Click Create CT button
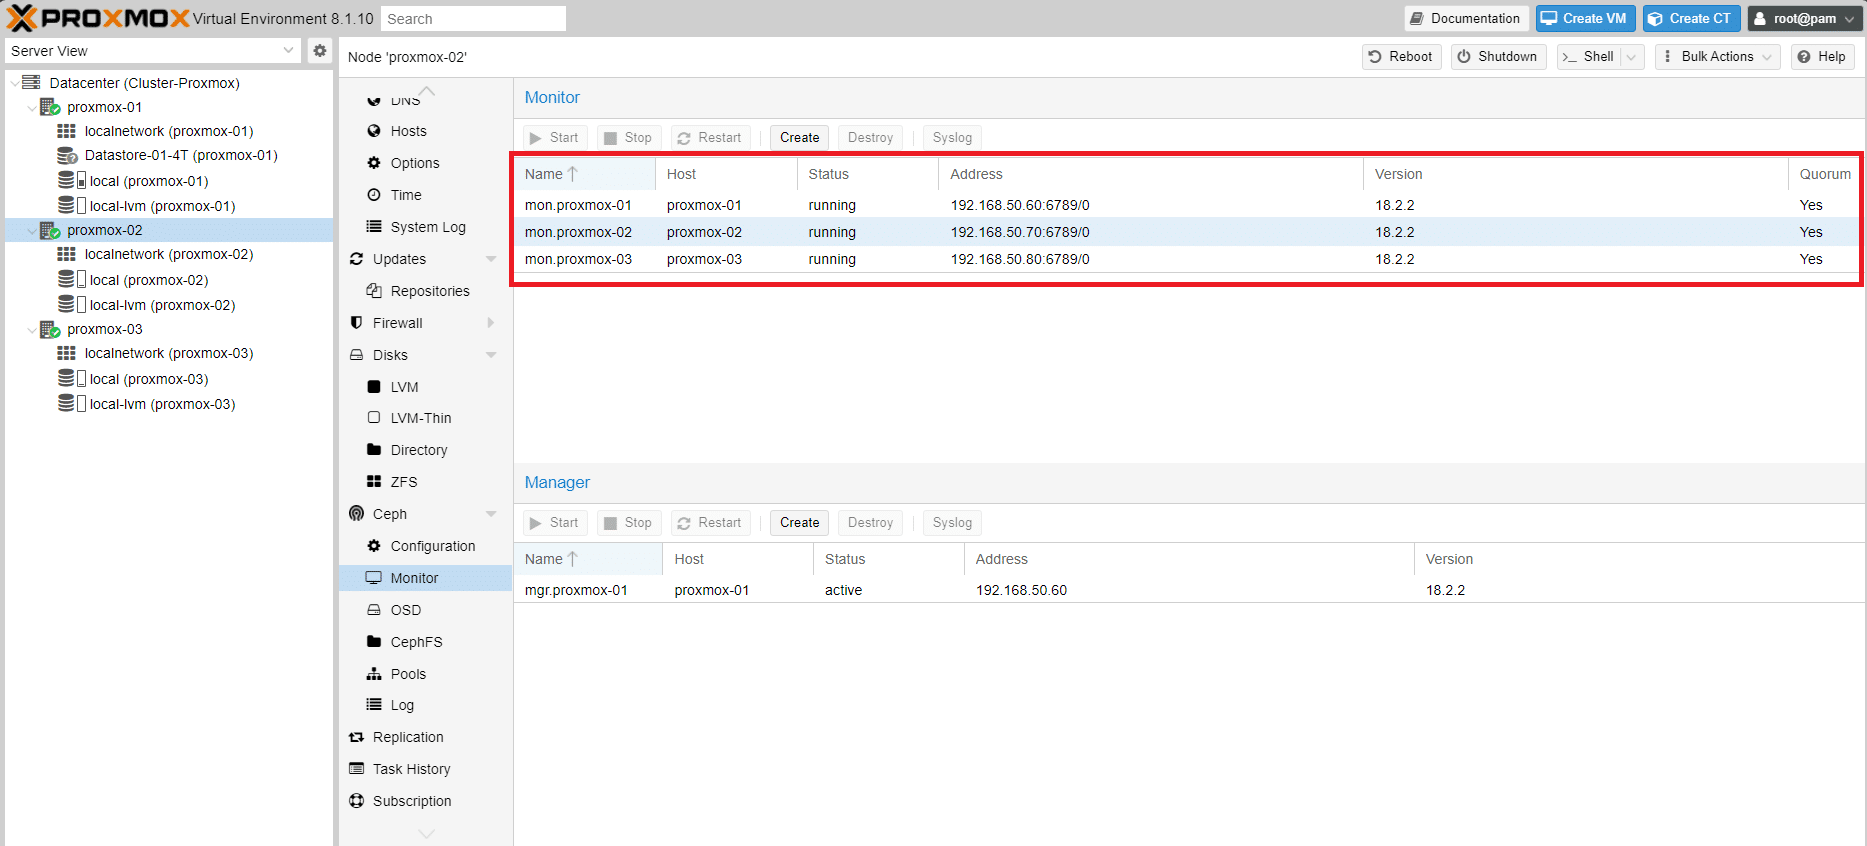The width and height of the screenshot is (1867, 846). [1691, 18]
